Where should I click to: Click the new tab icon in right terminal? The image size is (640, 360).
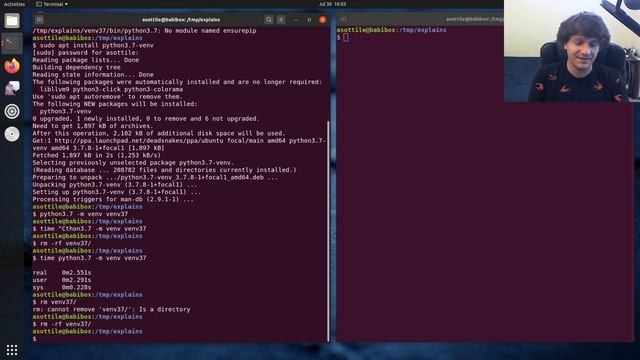click(344, 19)
